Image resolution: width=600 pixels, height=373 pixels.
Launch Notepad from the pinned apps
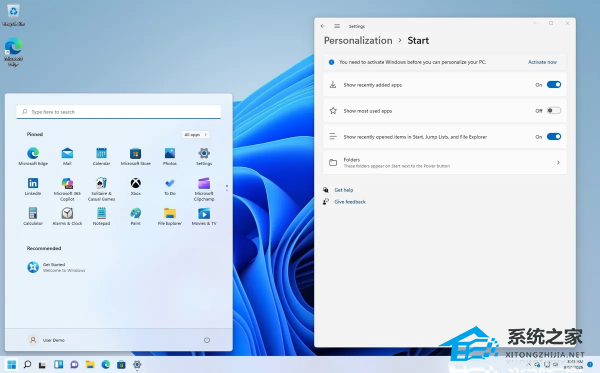click(x=101, y=216)
